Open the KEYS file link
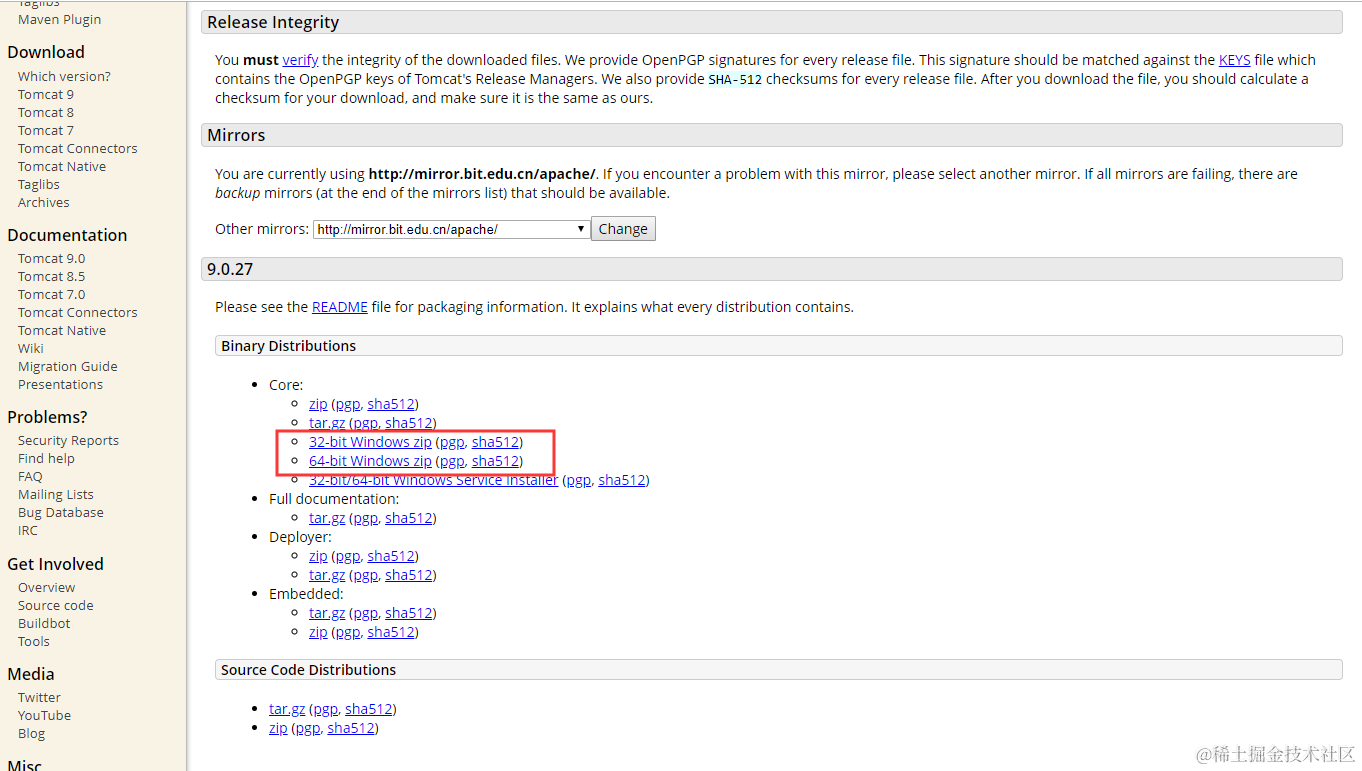 (x=1234, y=60)
